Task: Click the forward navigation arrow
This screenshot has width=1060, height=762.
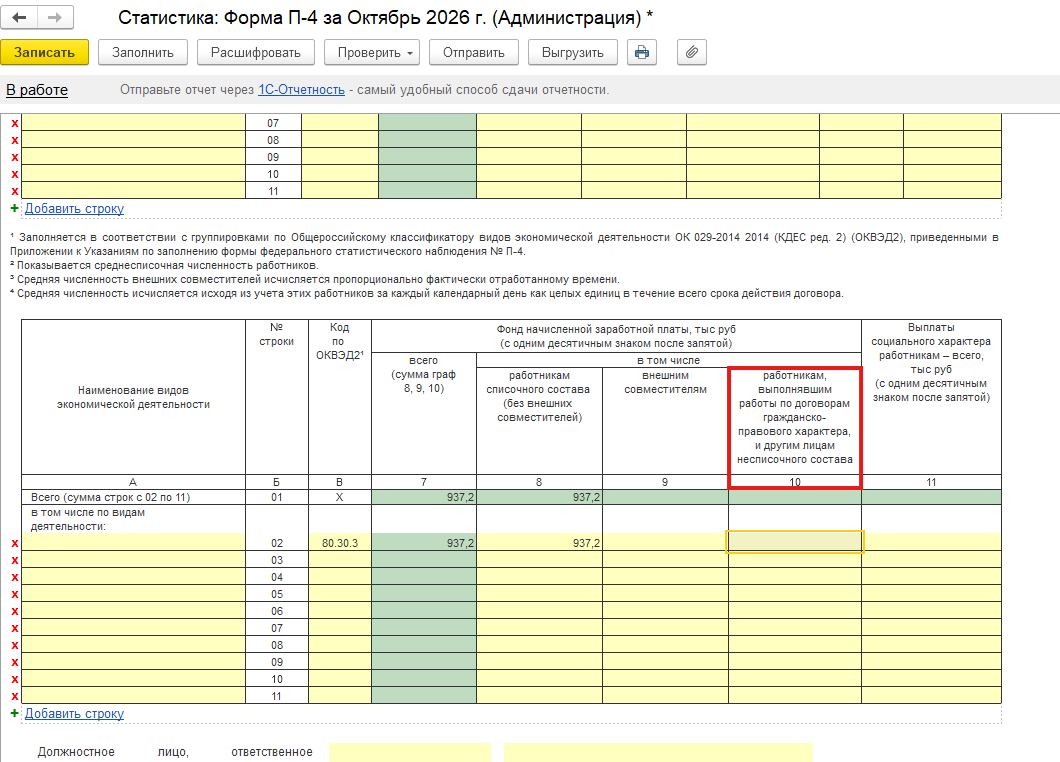Action: click(55, 18)
